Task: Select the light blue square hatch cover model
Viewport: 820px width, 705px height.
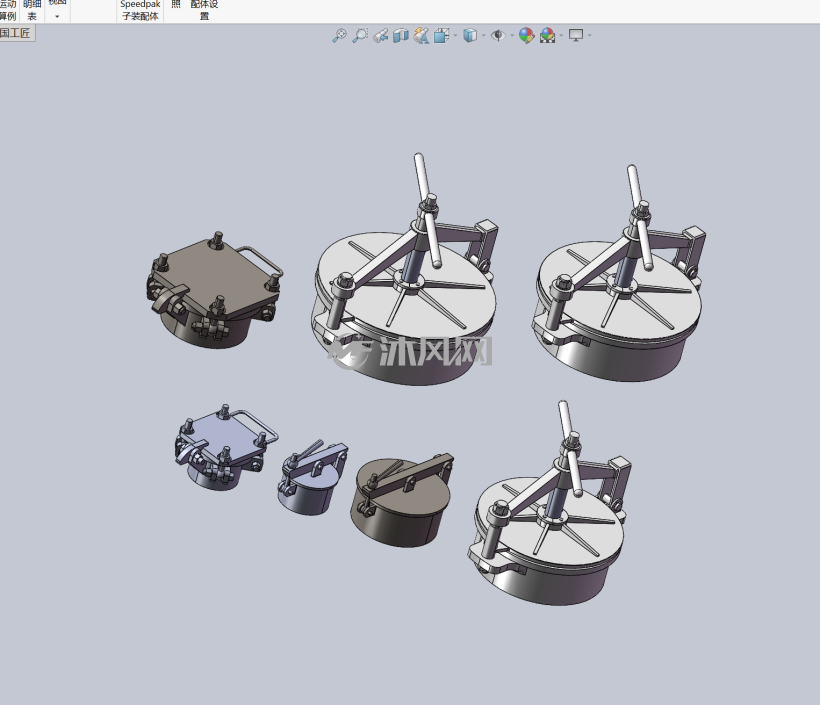Action: [x=225, y=447]
